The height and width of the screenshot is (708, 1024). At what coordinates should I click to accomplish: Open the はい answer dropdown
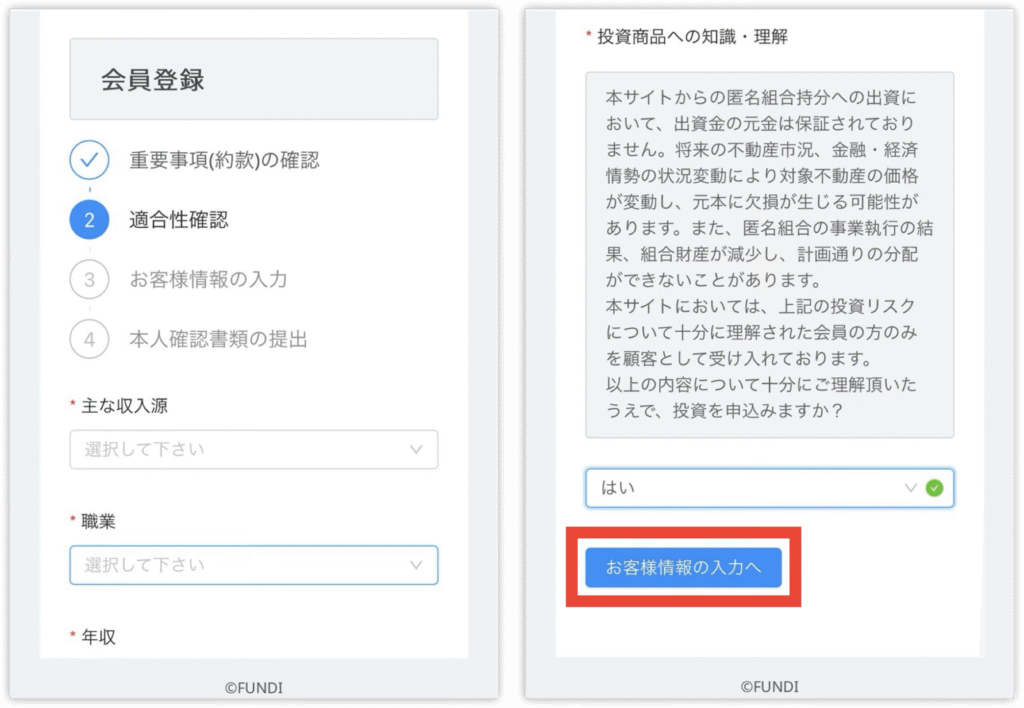[x=769, y=488]
